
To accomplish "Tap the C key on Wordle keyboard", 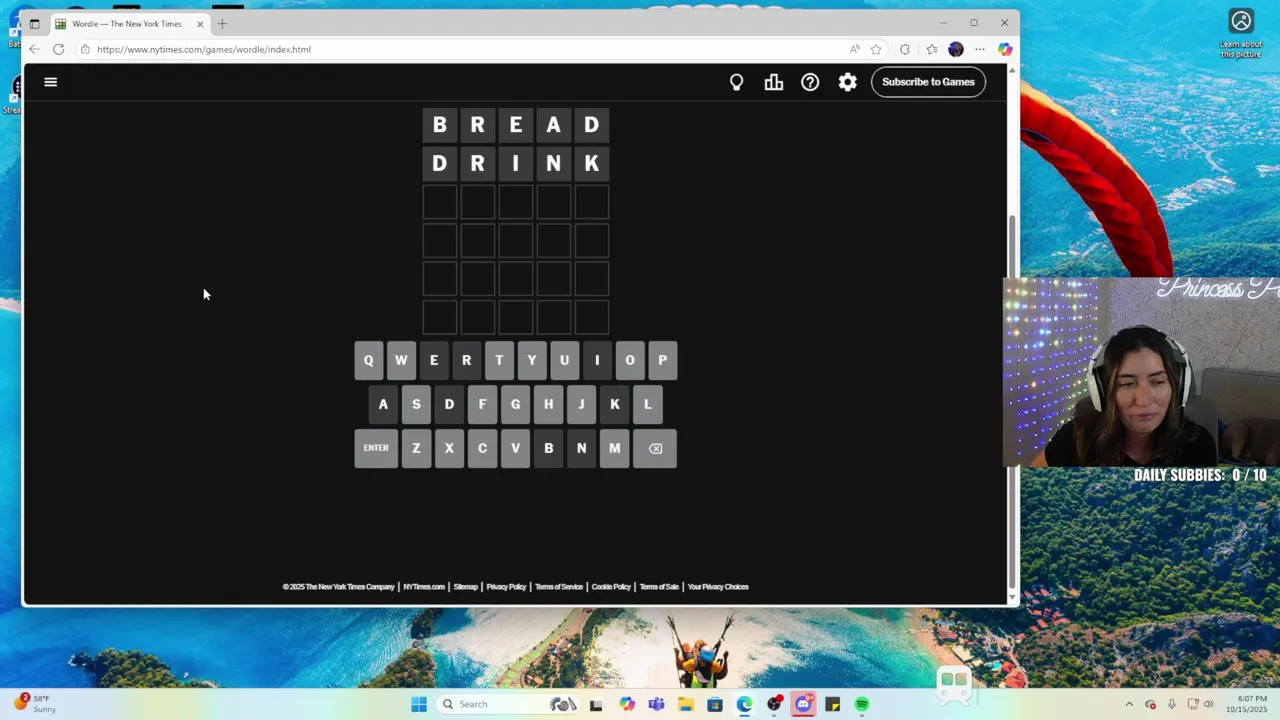I will (482, 448).
